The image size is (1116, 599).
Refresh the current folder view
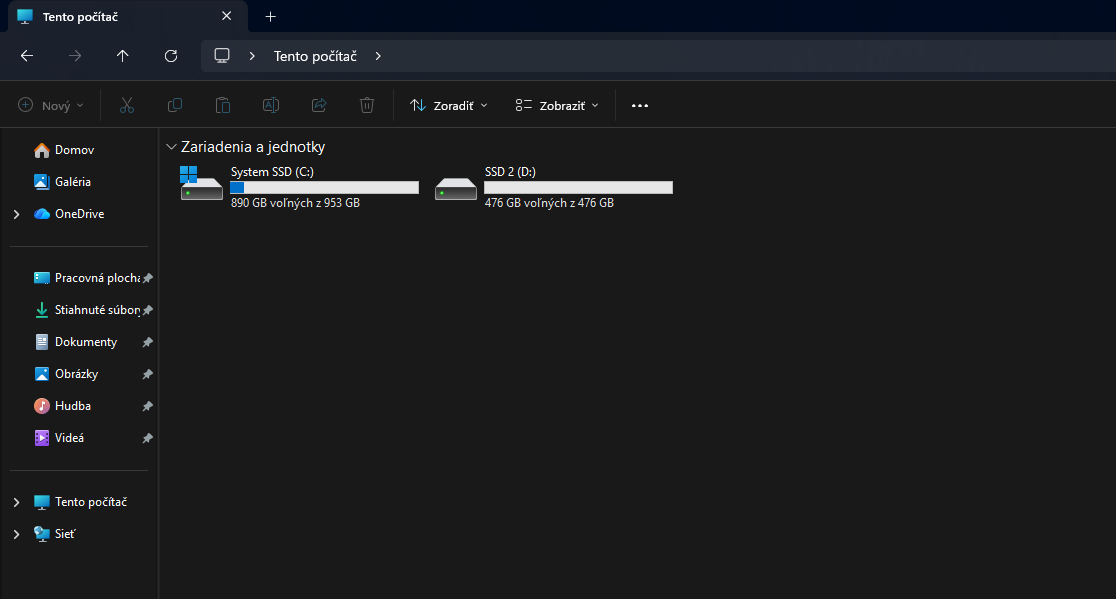pos(171,56)
